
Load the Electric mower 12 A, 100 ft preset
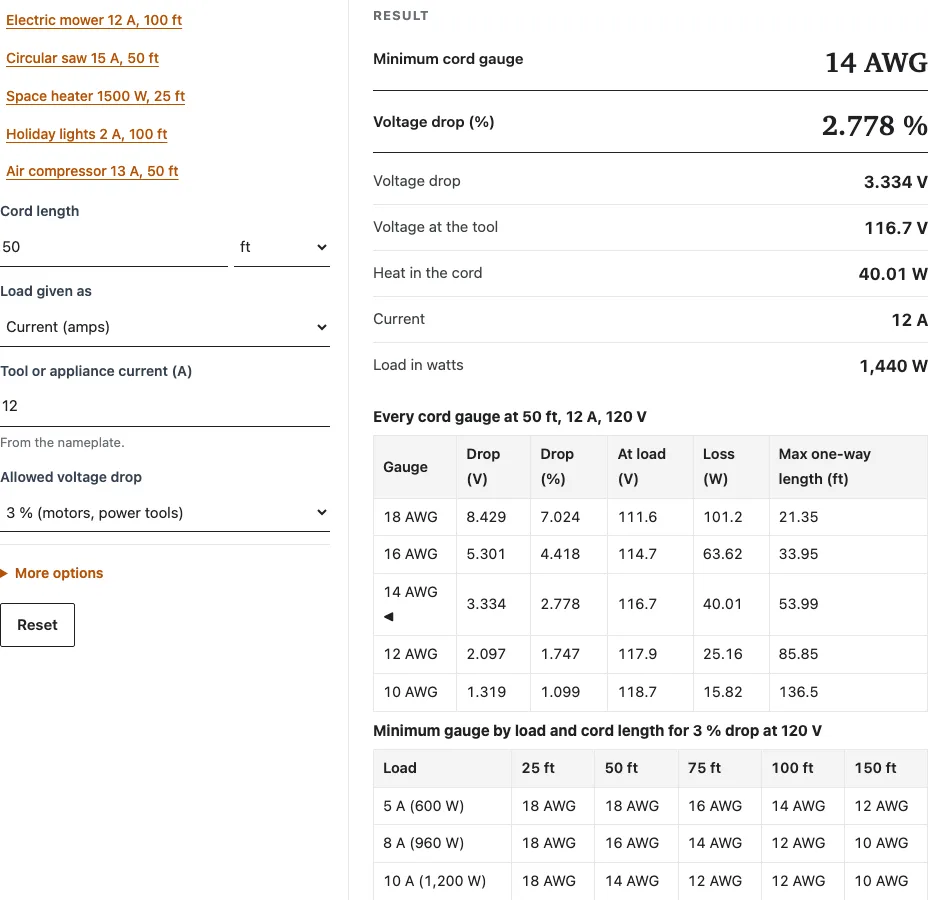tap(94, 20)
